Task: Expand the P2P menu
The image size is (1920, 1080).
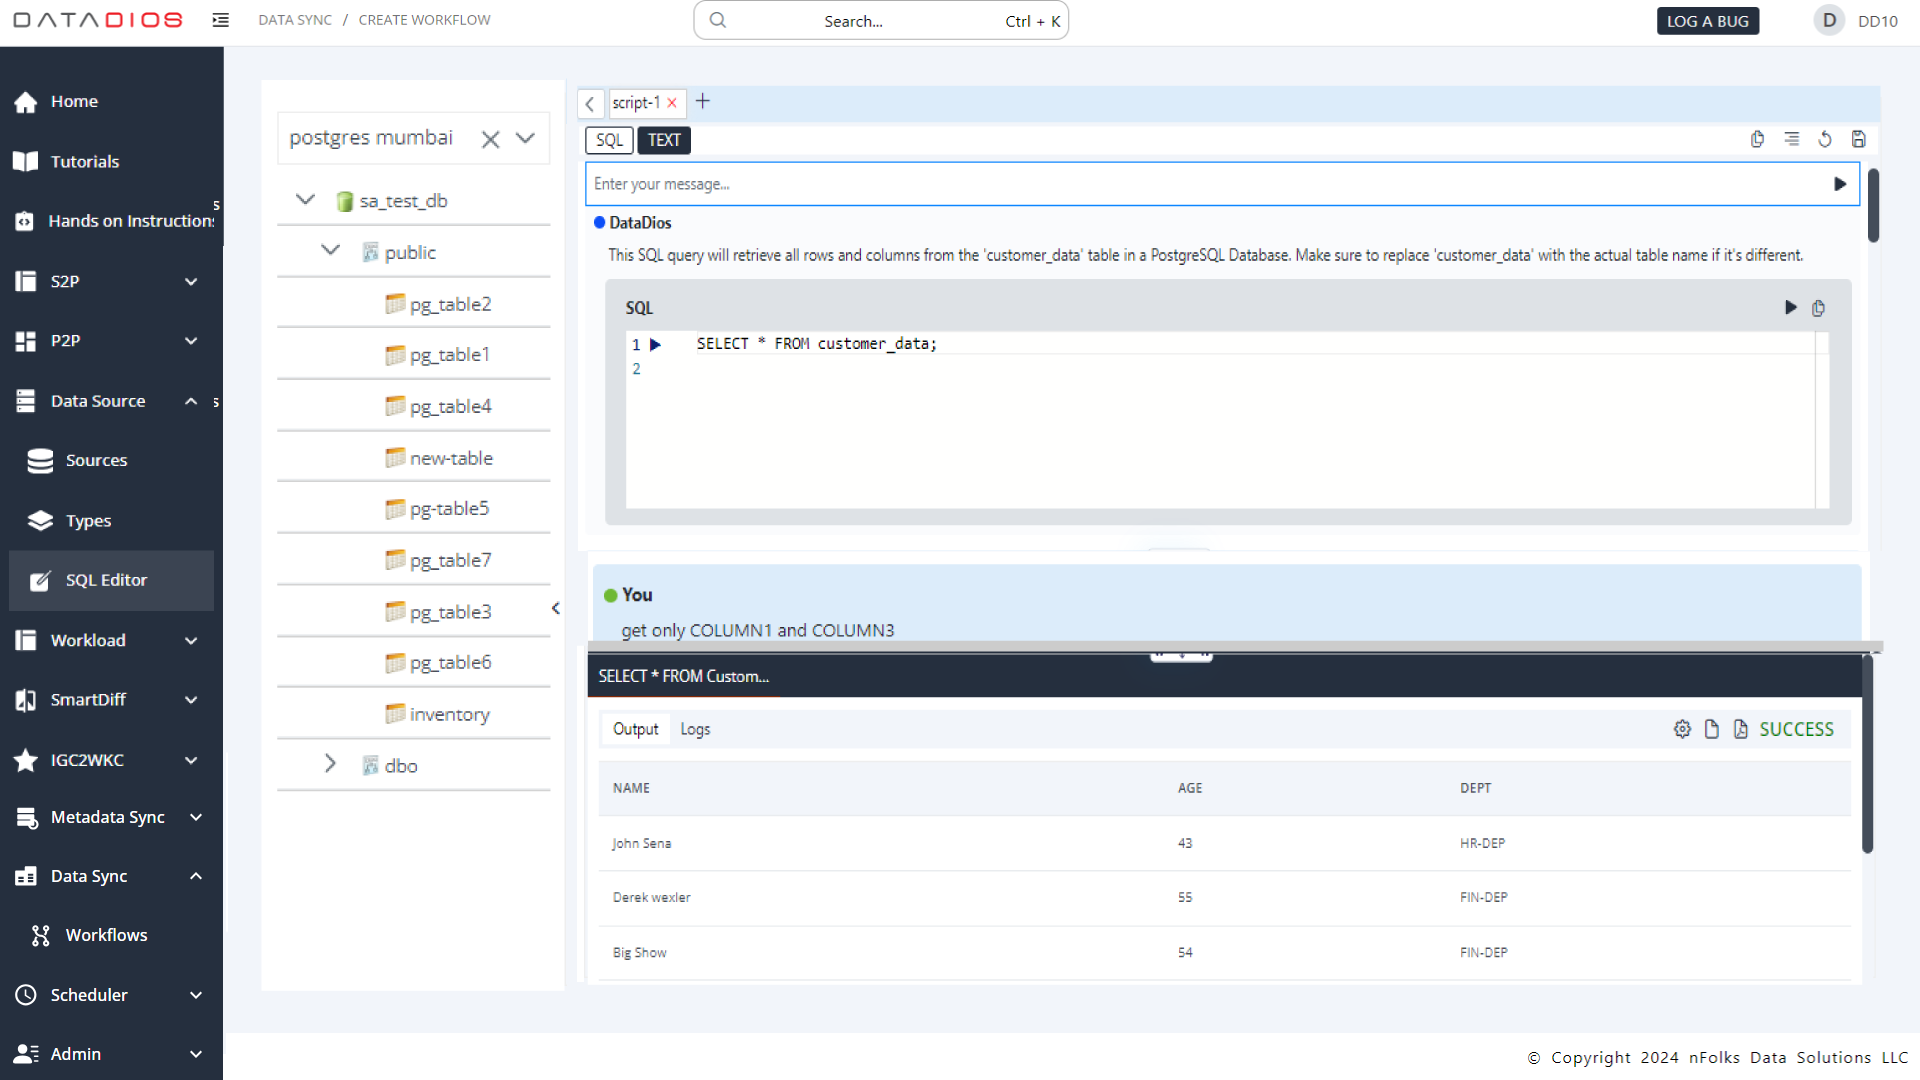Action: (191, 341)
